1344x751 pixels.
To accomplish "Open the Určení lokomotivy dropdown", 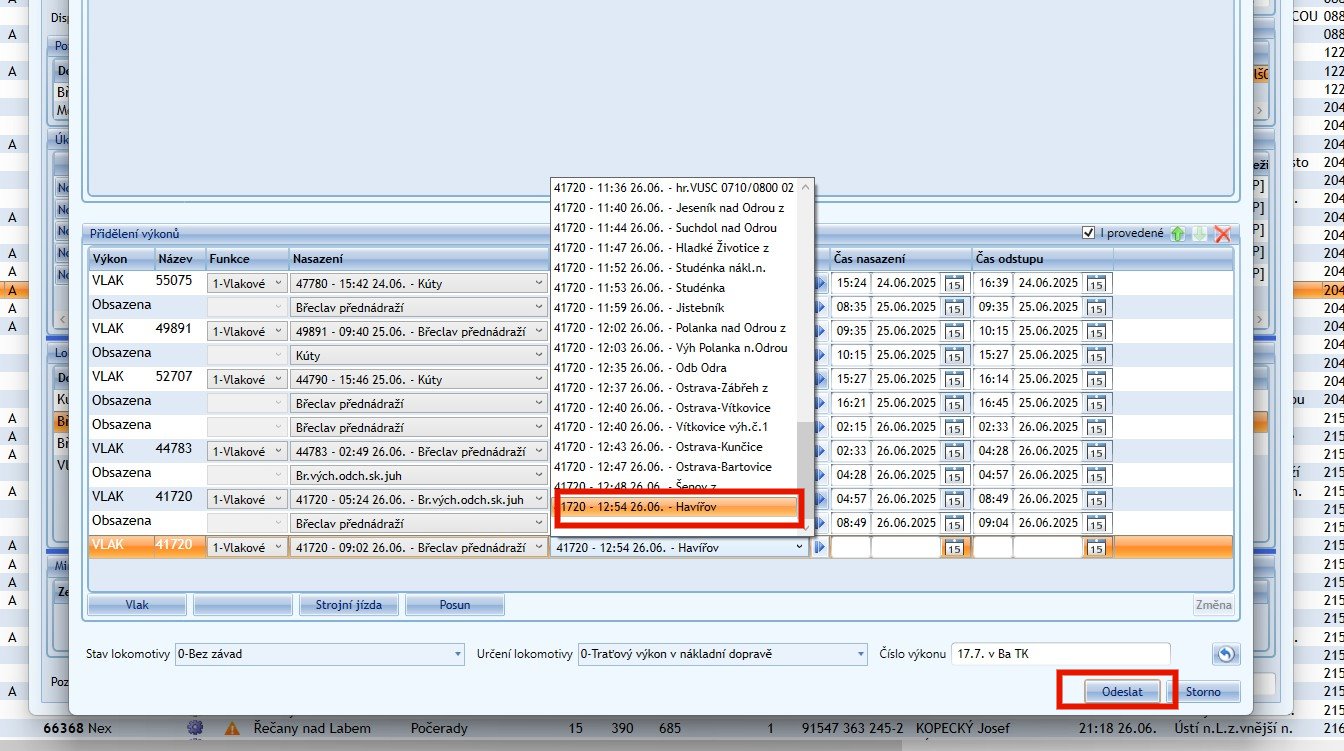I will click(859, 654).
